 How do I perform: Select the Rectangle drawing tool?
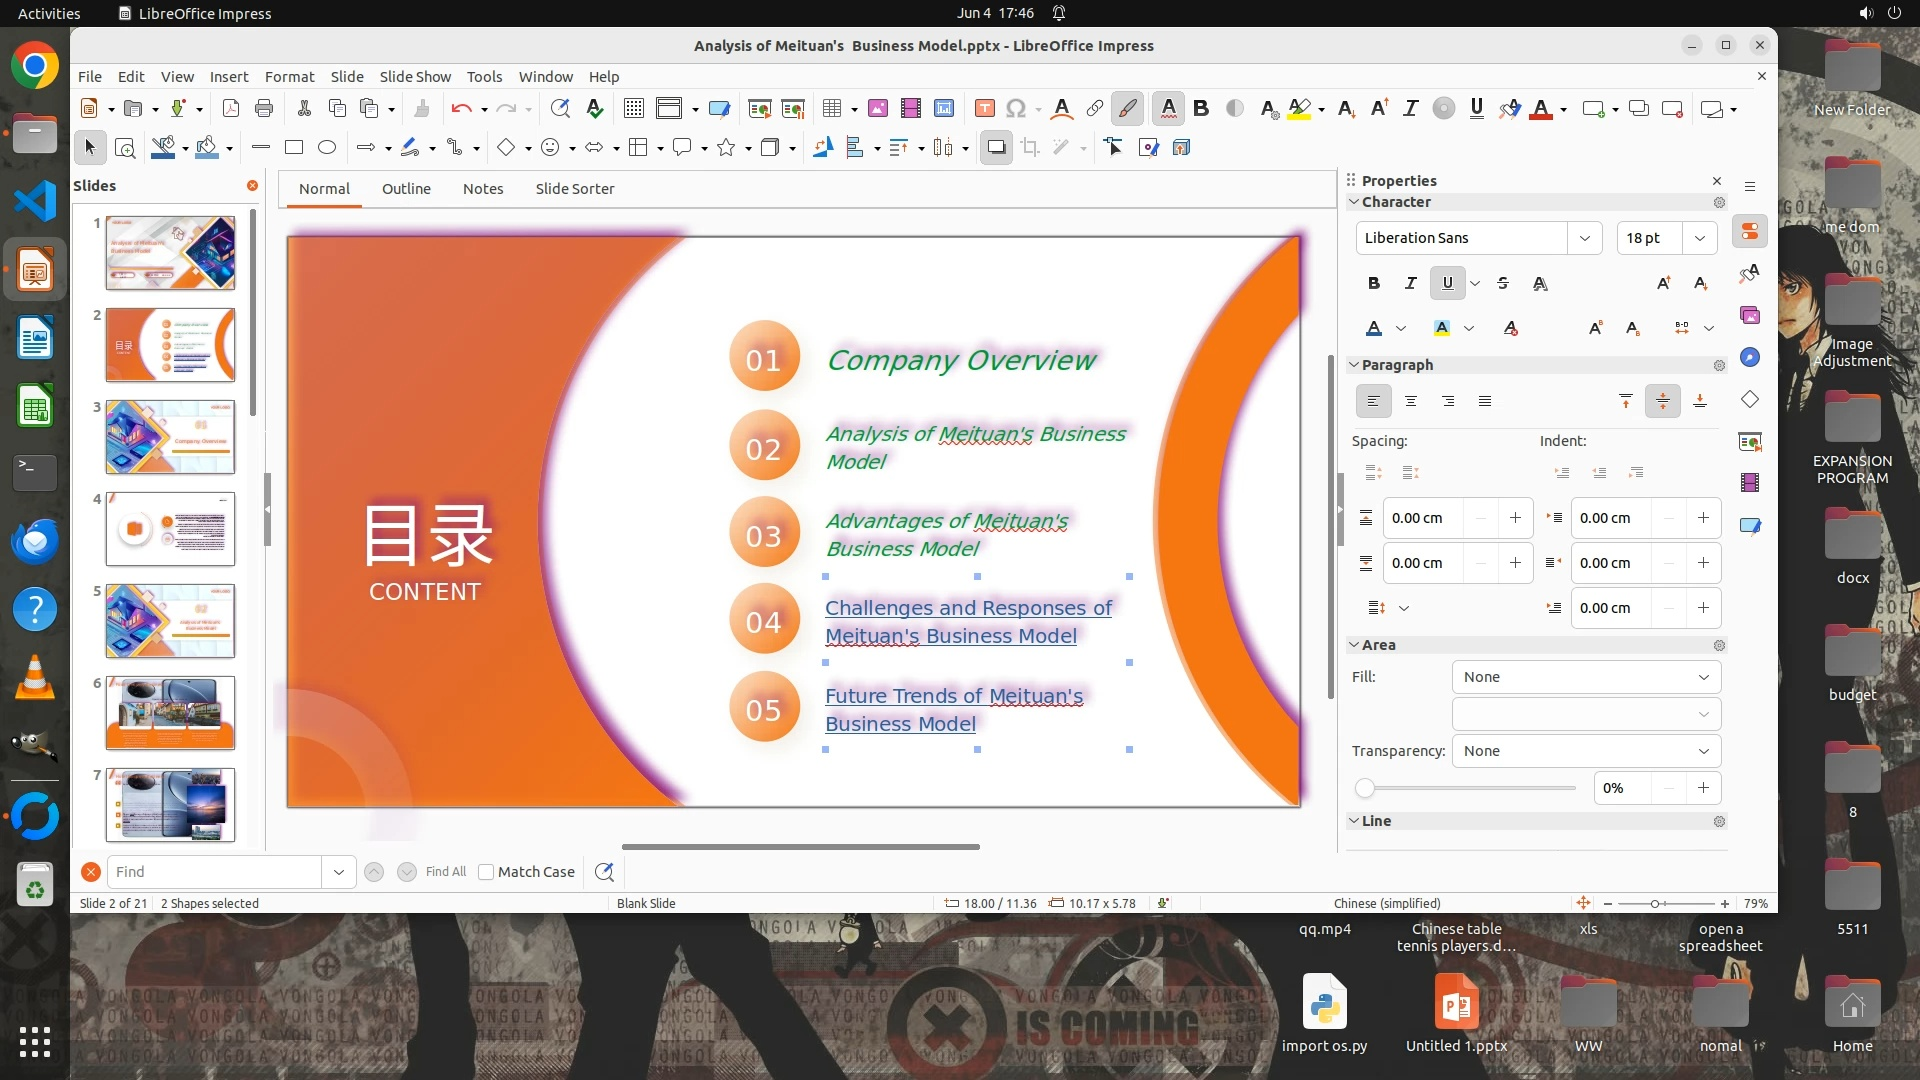coord(294,148)
